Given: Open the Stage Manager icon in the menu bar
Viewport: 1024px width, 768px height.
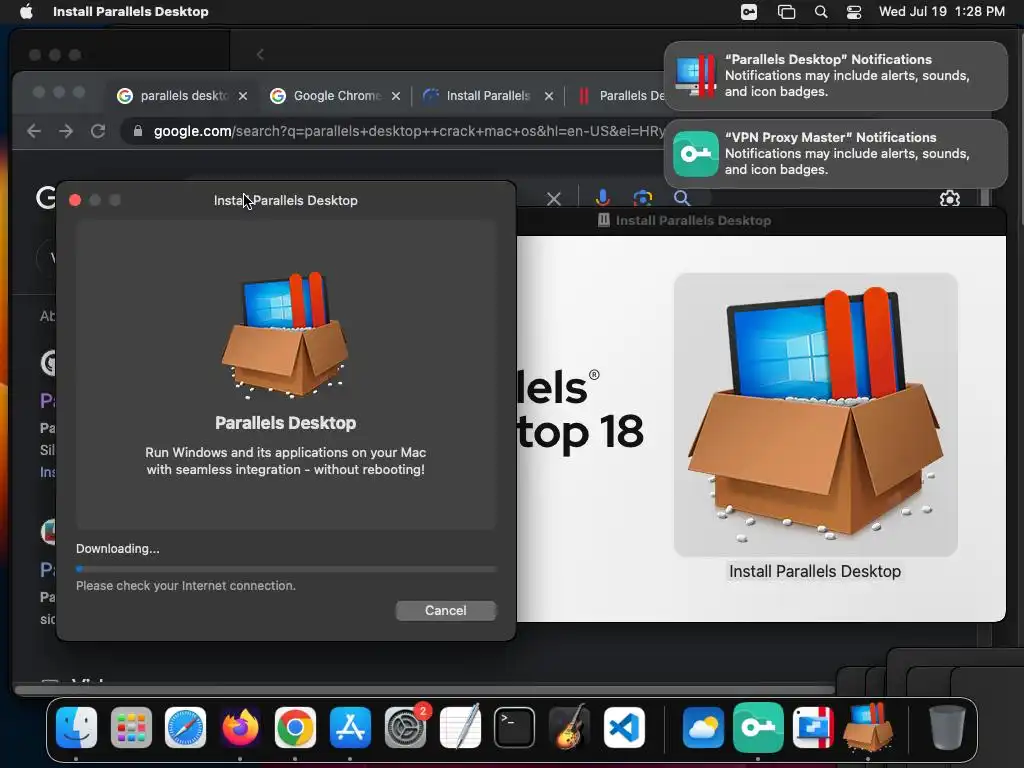Looking at the screenshot, I should [x=786, y=12].
